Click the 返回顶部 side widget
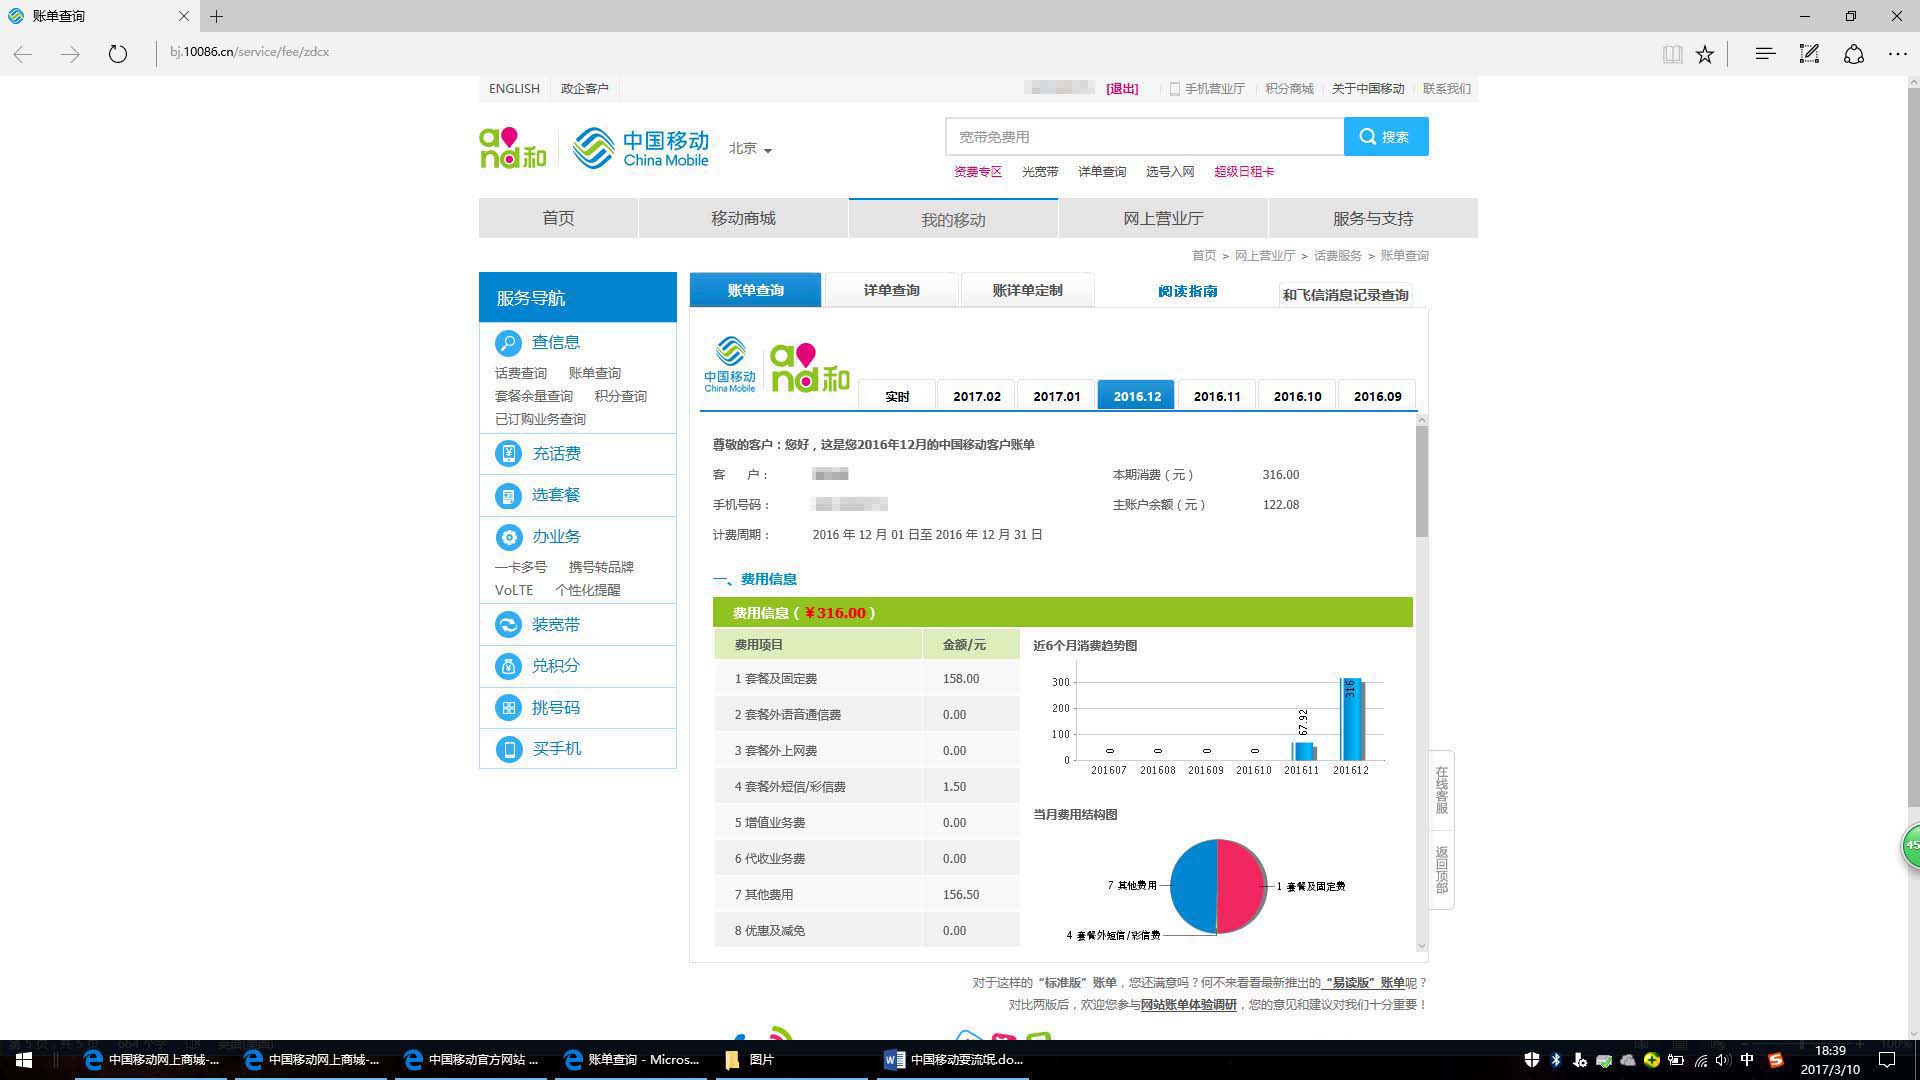The image size is (1920, 1080). pos(1441,870)
